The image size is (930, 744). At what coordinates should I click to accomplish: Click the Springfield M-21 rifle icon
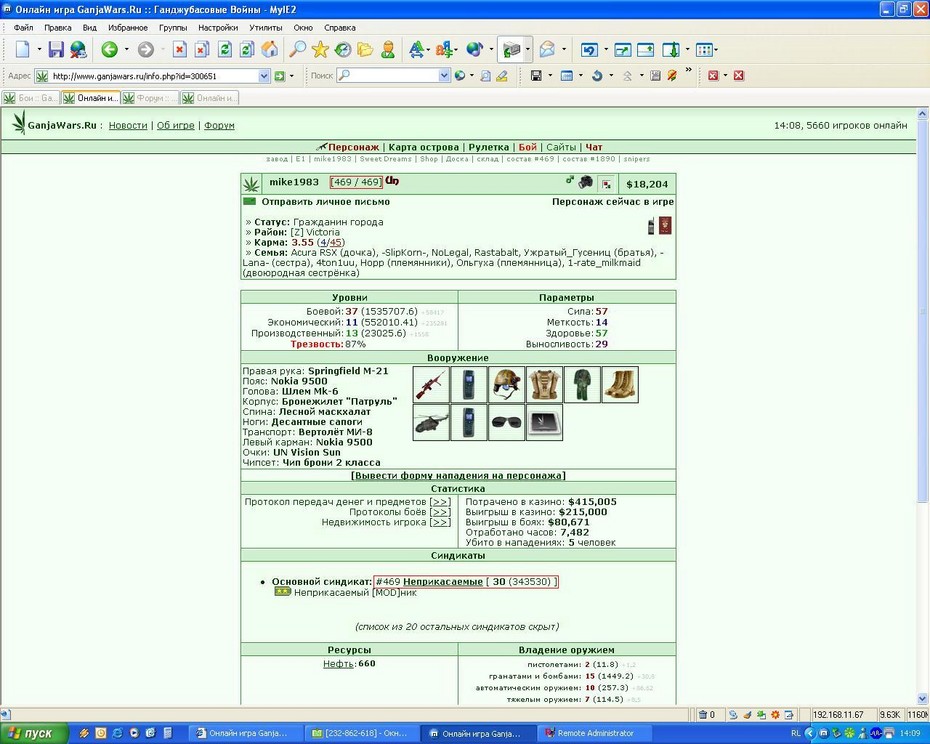[x=431, y=384]
